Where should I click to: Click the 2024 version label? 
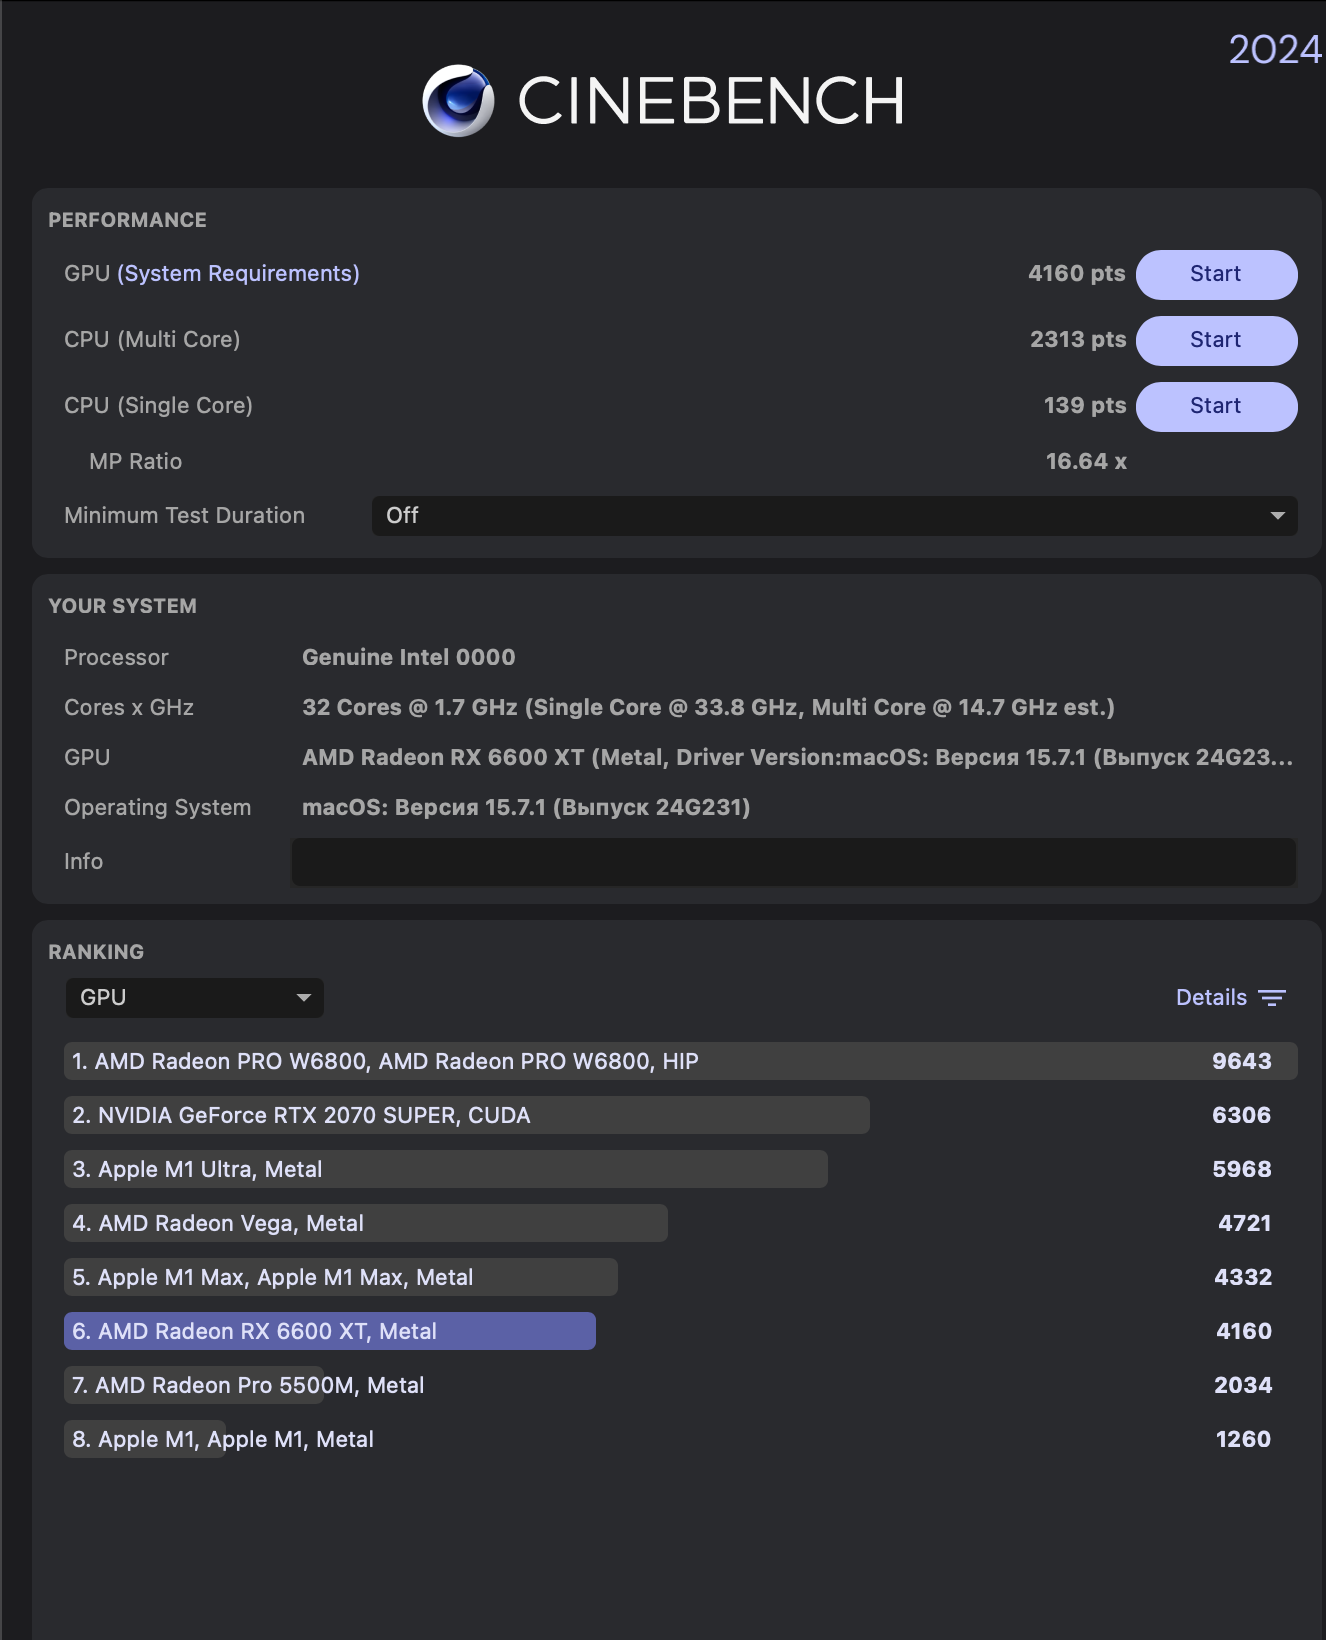(1275, 50)
